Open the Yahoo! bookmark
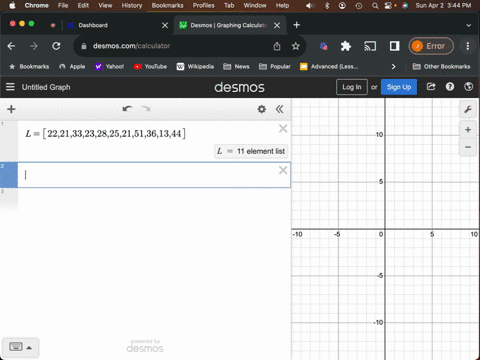 [109, 66]
